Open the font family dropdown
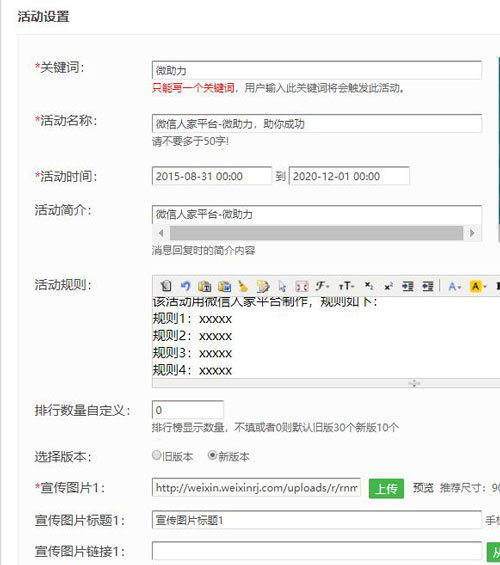Viewport: 500px width, 565px height. [x=322, y=286]
